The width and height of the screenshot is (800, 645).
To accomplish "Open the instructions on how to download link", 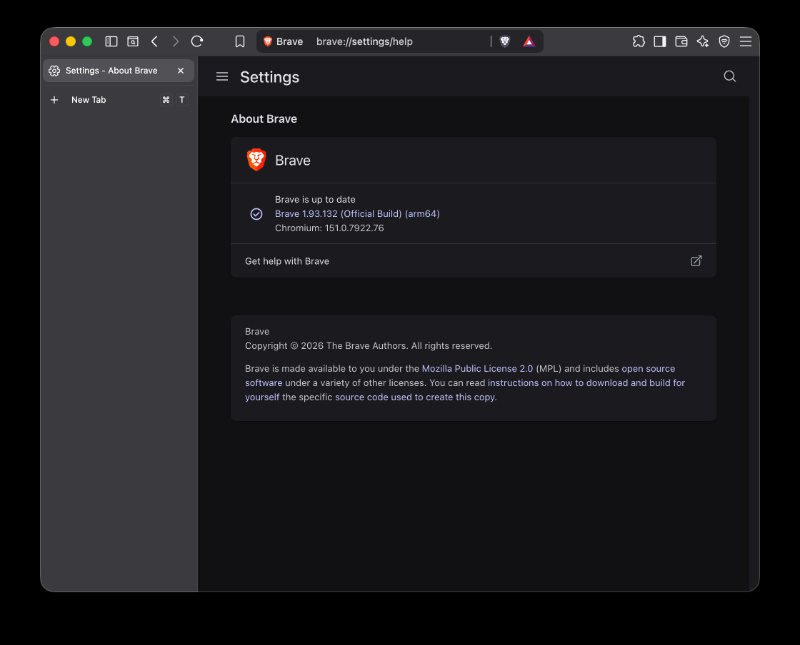I will (x=586, y=383).
